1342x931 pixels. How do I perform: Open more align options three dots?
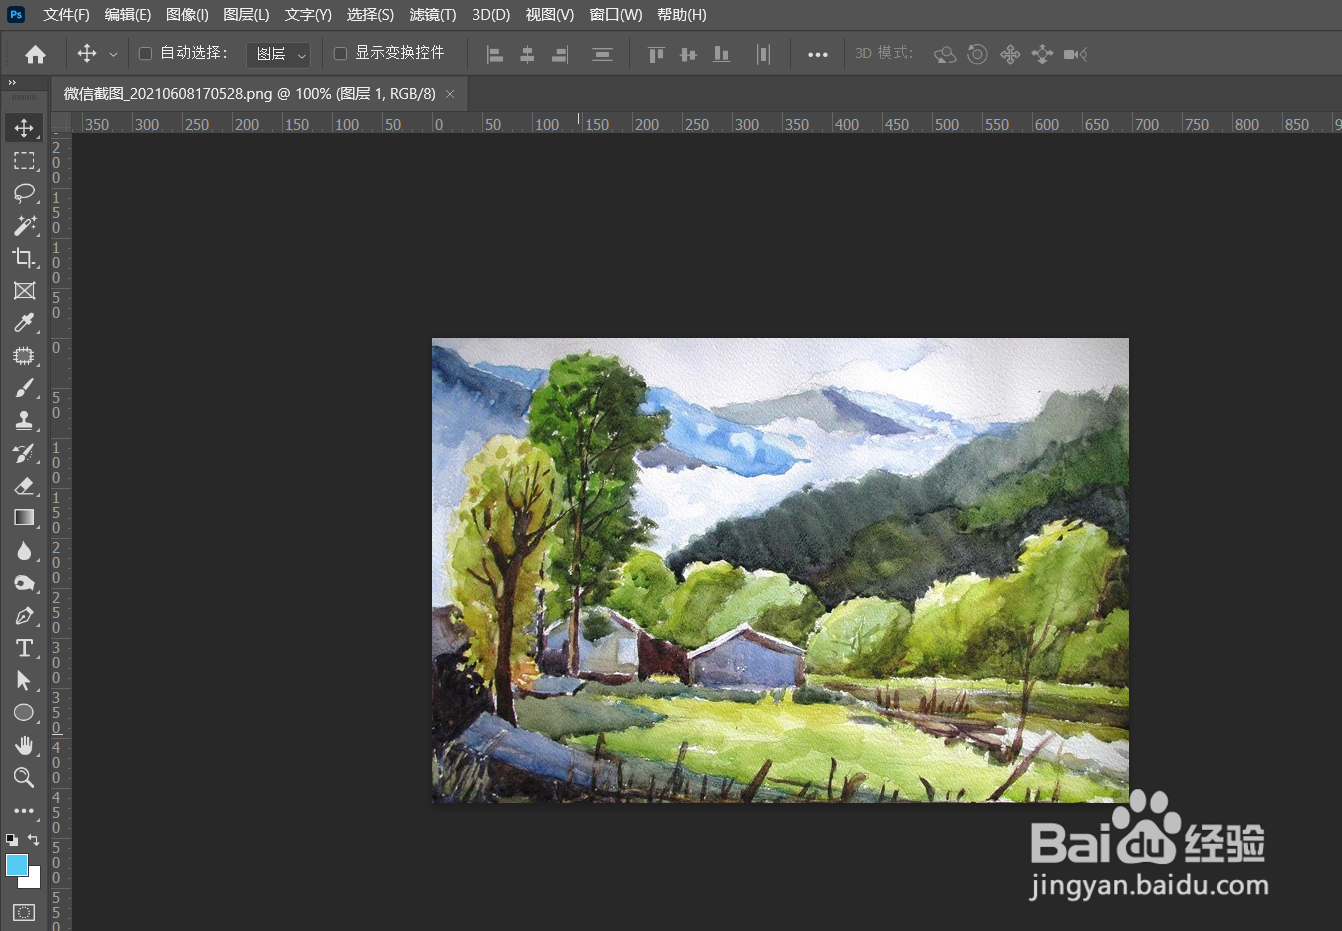click(x=818, y=54)
